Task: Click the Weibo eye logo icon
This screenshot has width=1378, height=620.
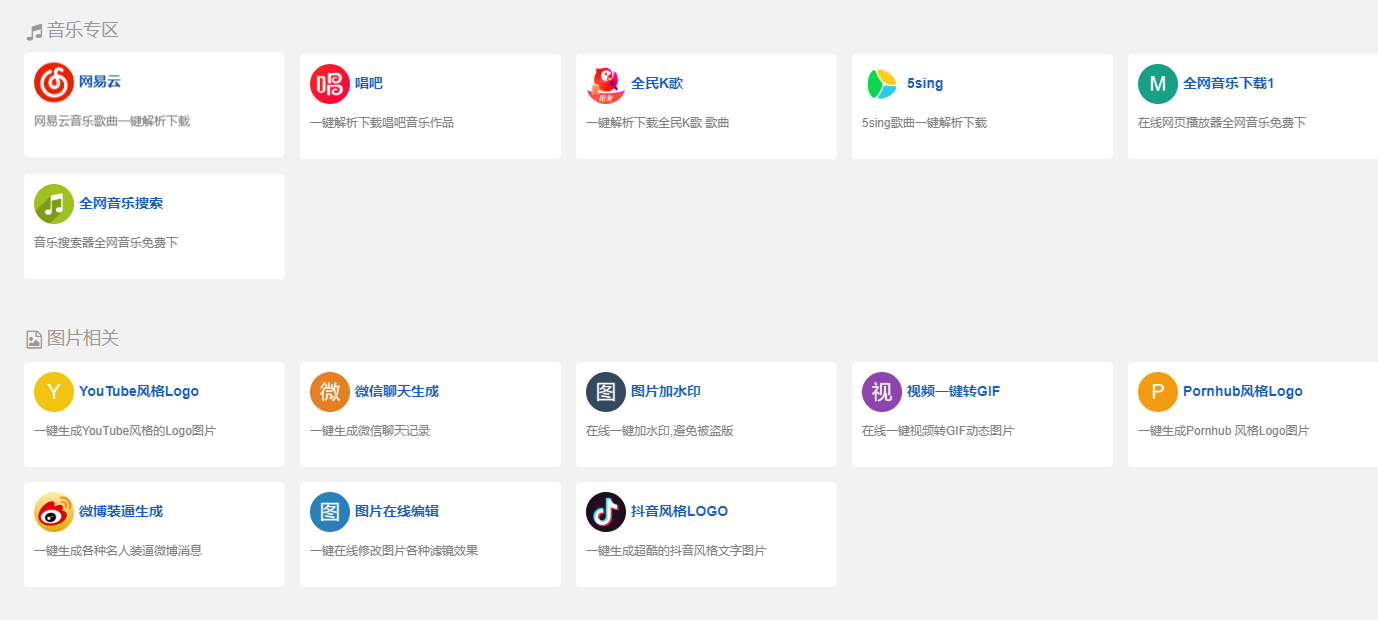Action: point(54,512)
